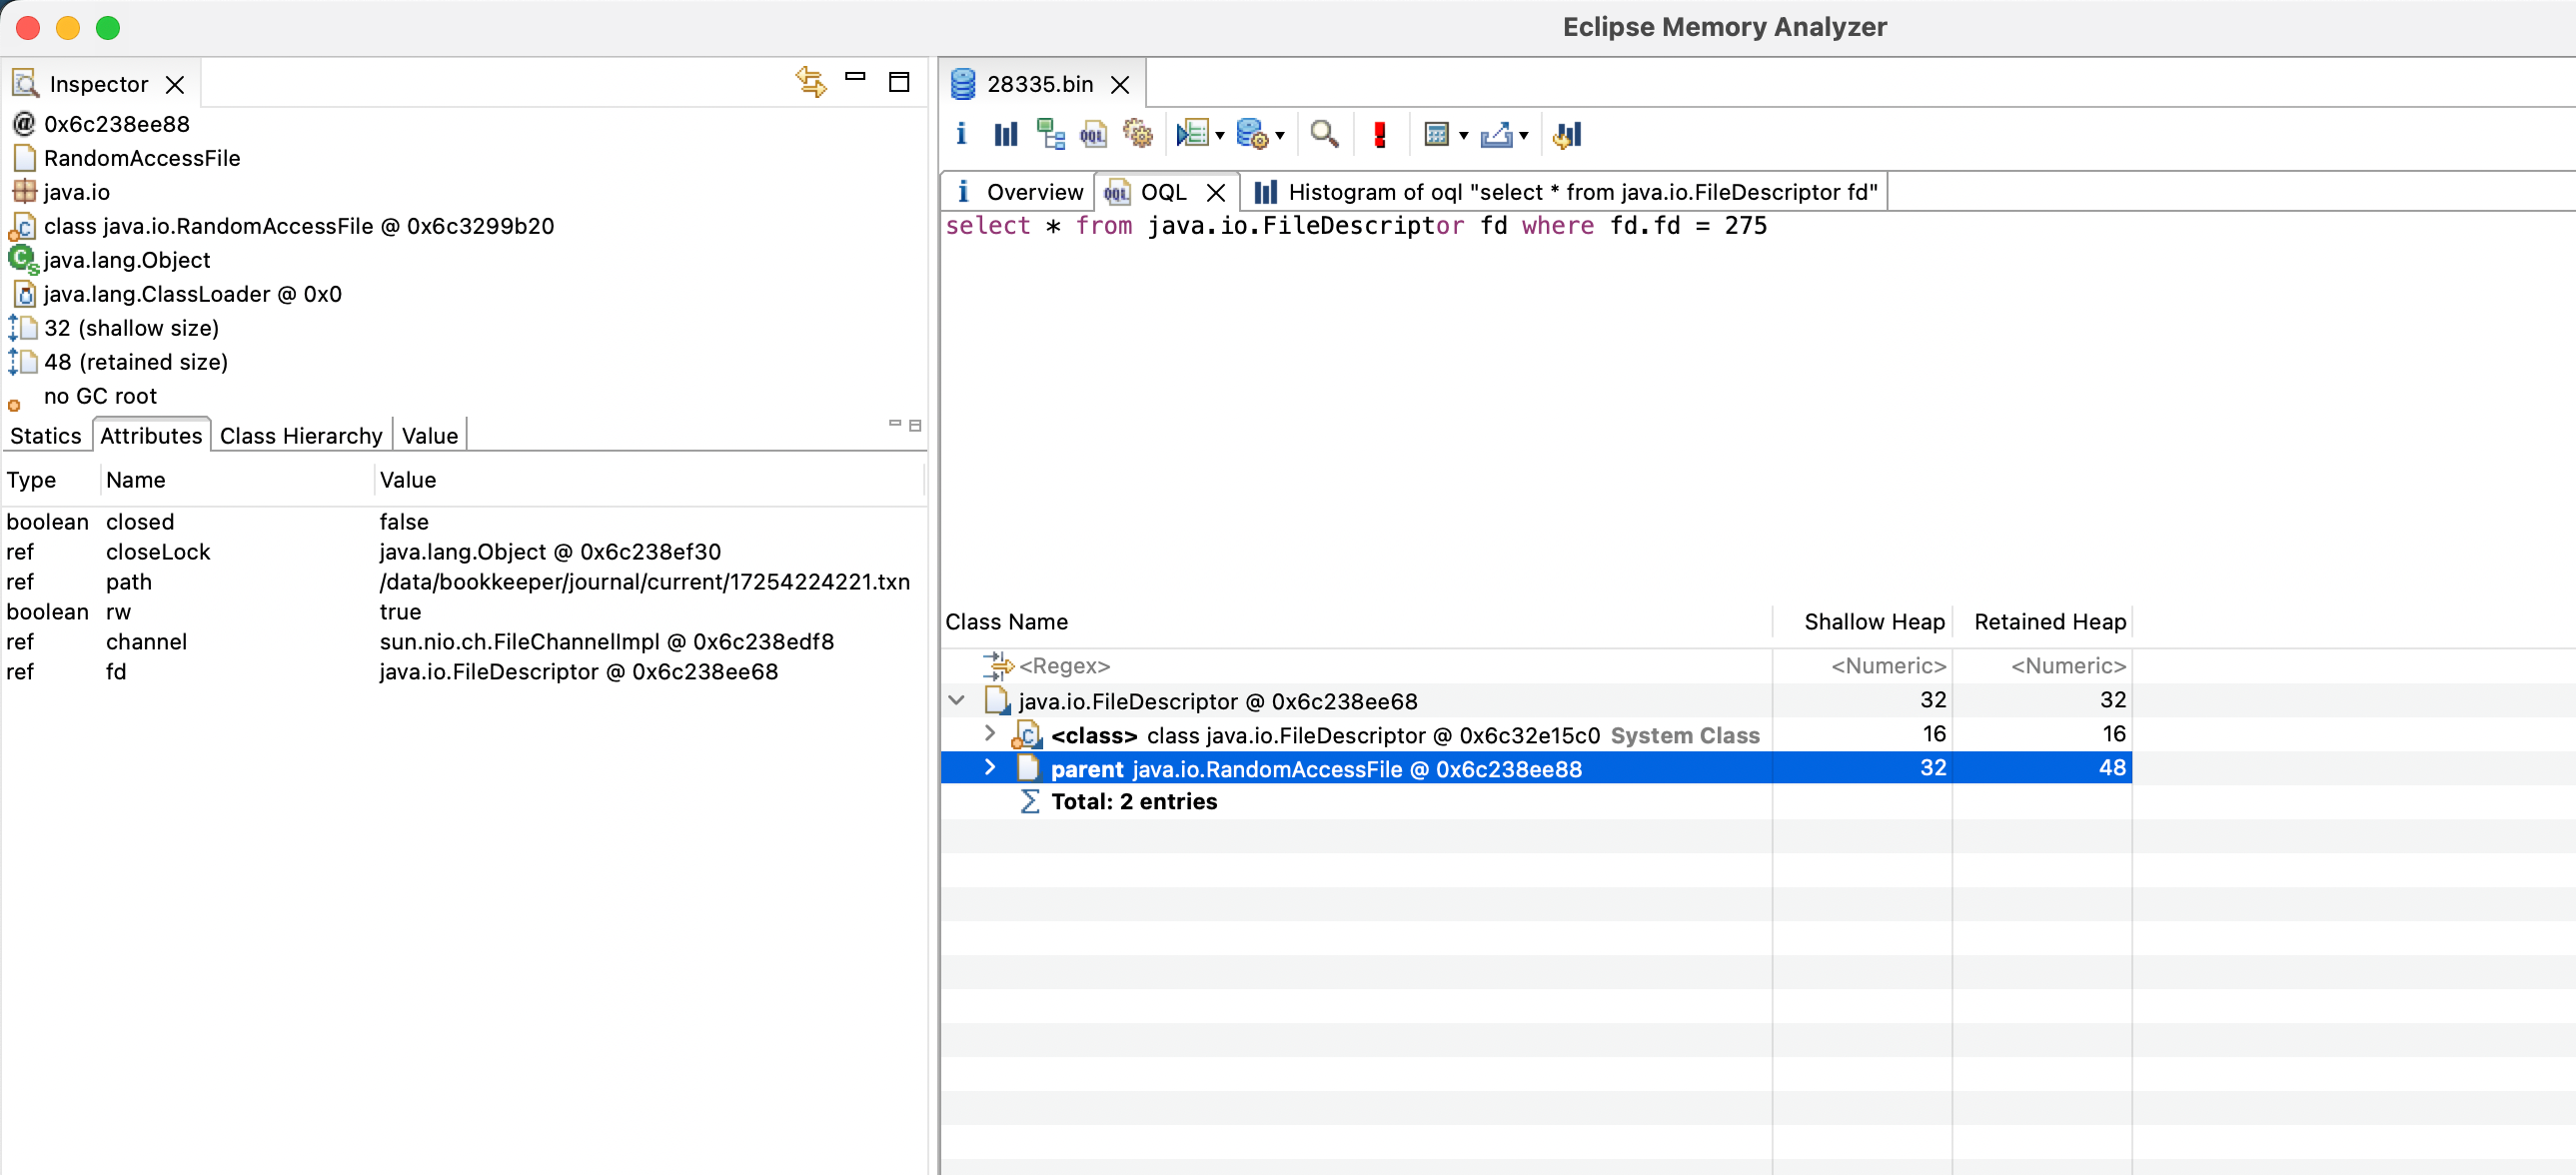Sort by Retained Heap column header
2576x1175 pixels.
tap(2042, 622)
